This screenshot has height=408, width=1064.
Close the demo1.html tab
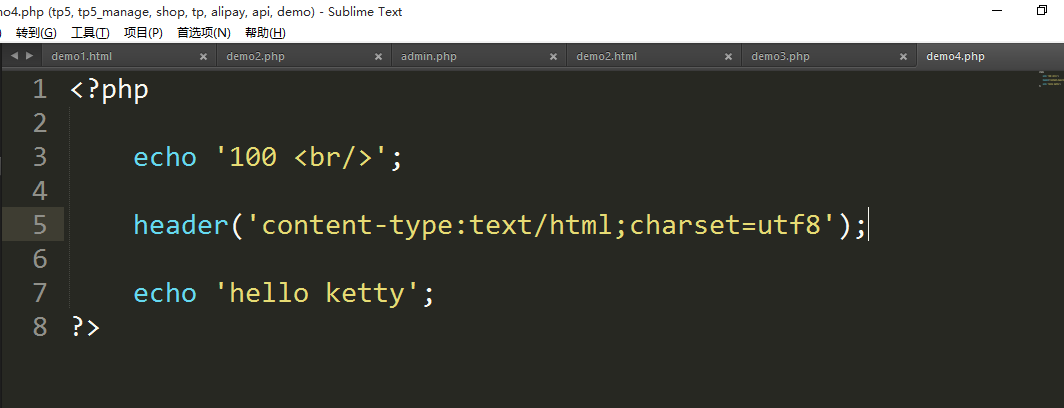pyautogui.click(x=204, y=57)
